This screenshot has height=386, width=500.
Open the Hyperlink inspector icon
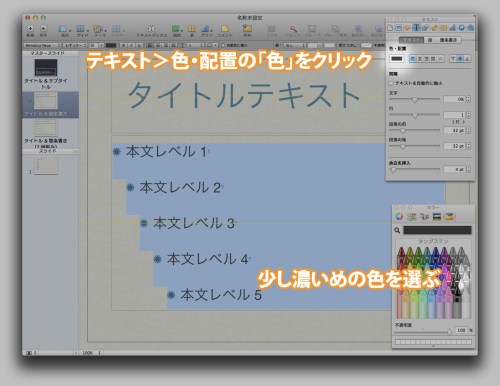[462, 28]
